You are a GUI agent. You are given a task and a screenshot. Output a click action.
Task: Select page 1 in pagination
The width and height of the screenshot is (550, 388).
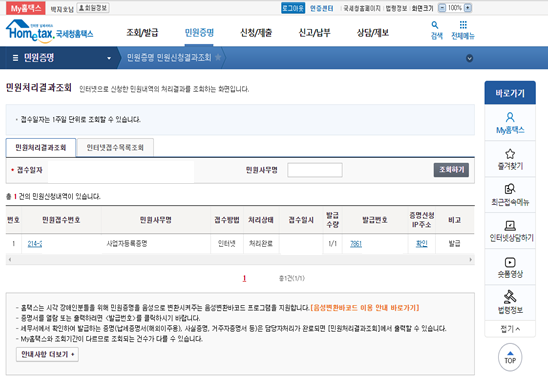point(244,279)
